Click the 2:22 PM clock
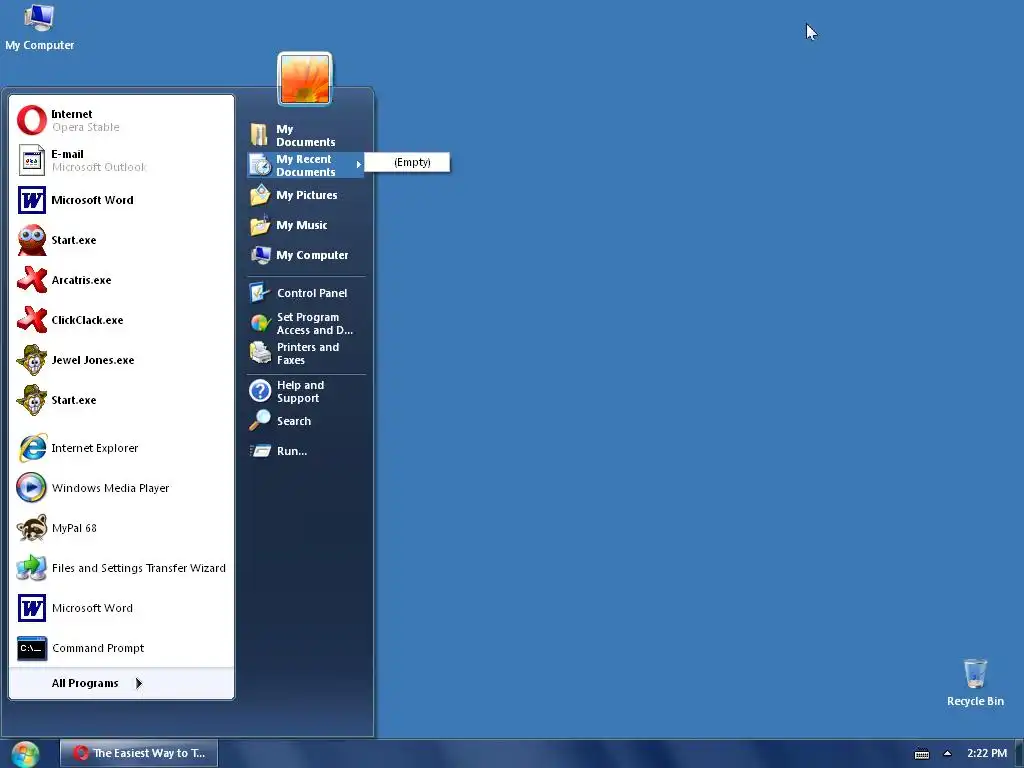 (987, 753)
